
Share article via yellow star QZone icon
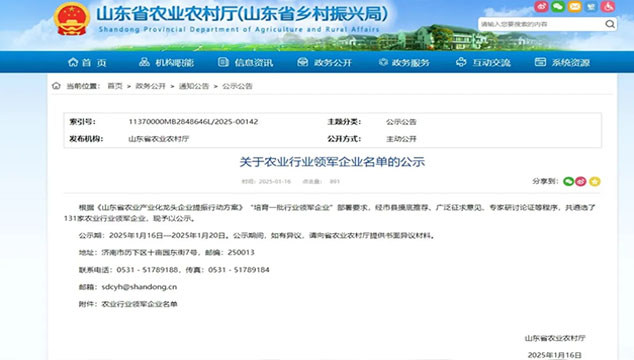[595, 182]
